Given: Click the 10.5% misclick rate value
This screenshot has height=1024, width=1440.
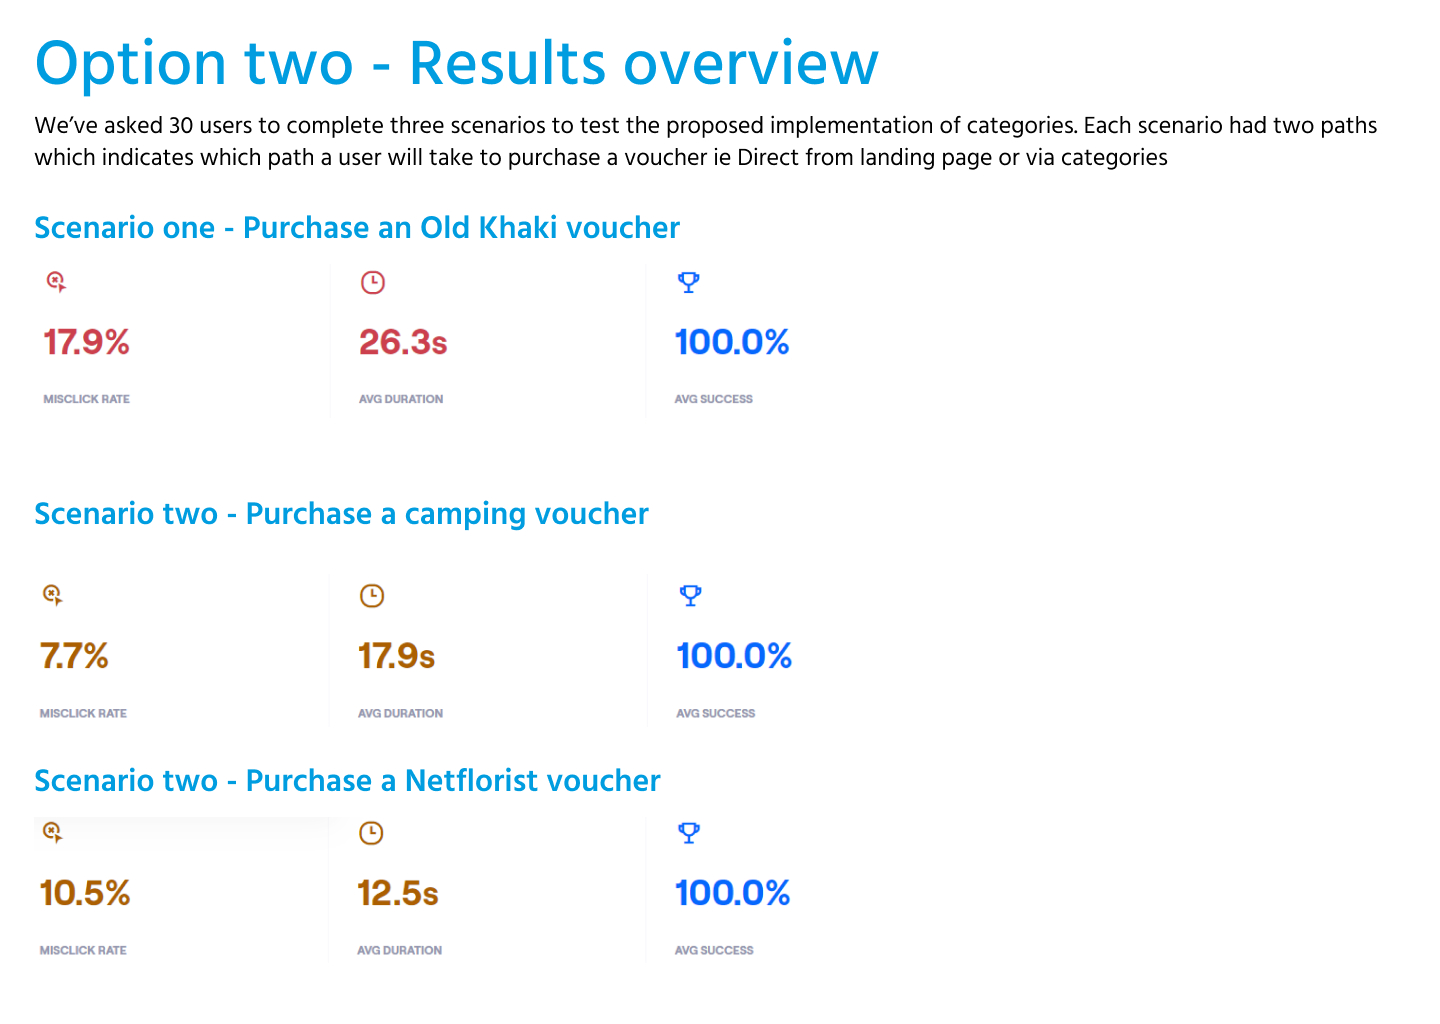Looking at the screenshot, I should point(85,893).
